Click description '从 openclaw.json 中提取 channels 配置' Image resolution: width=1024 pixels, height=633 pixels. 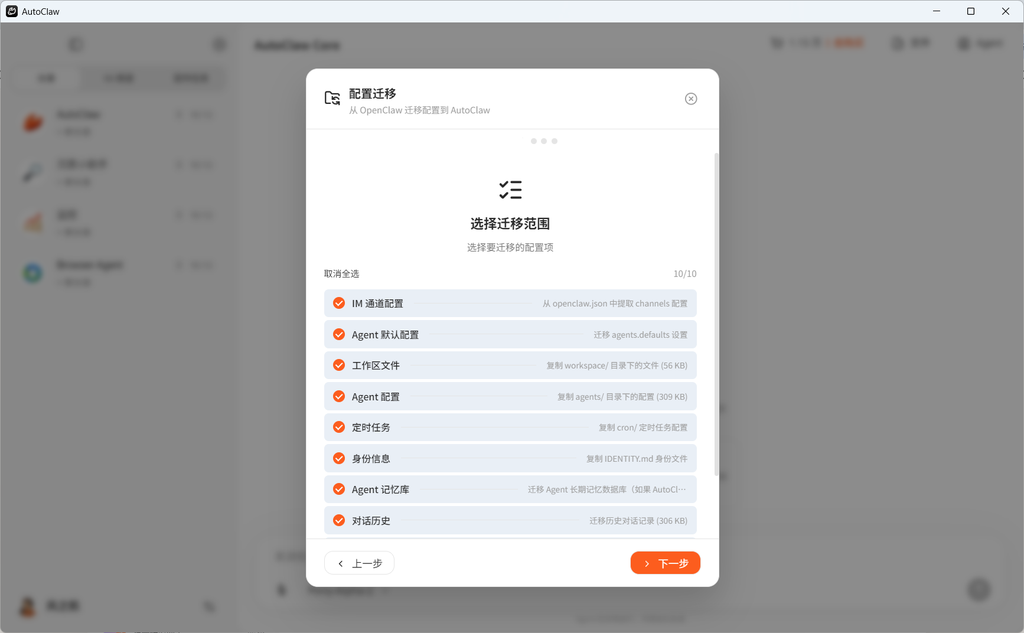coord(615,304)
